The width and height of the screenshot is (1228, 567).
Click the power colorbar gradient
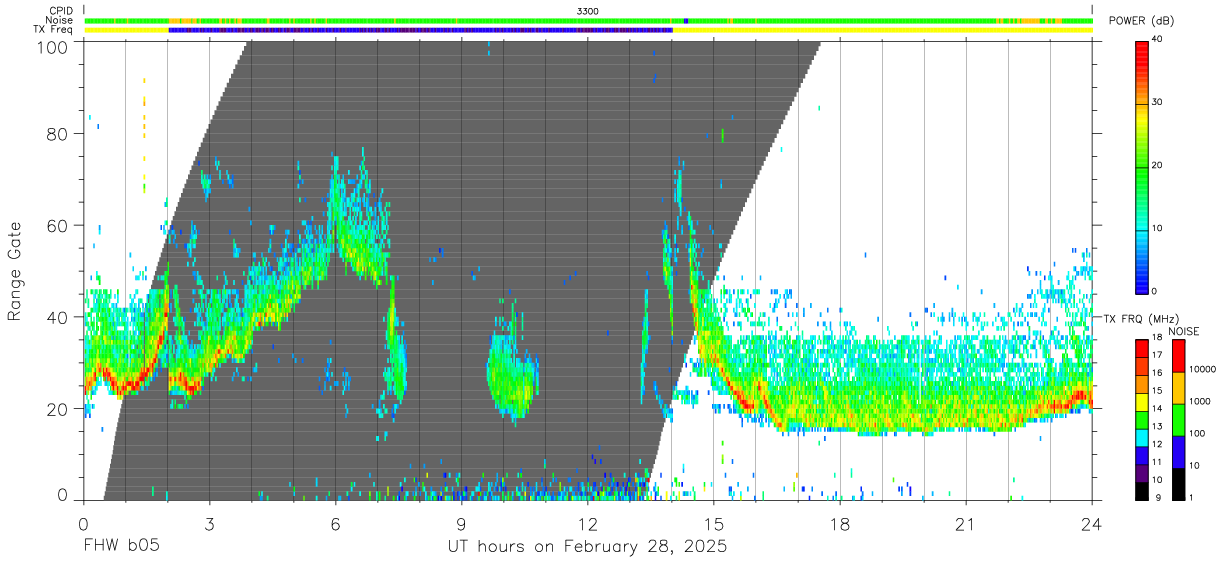(x=1143, y=166)
